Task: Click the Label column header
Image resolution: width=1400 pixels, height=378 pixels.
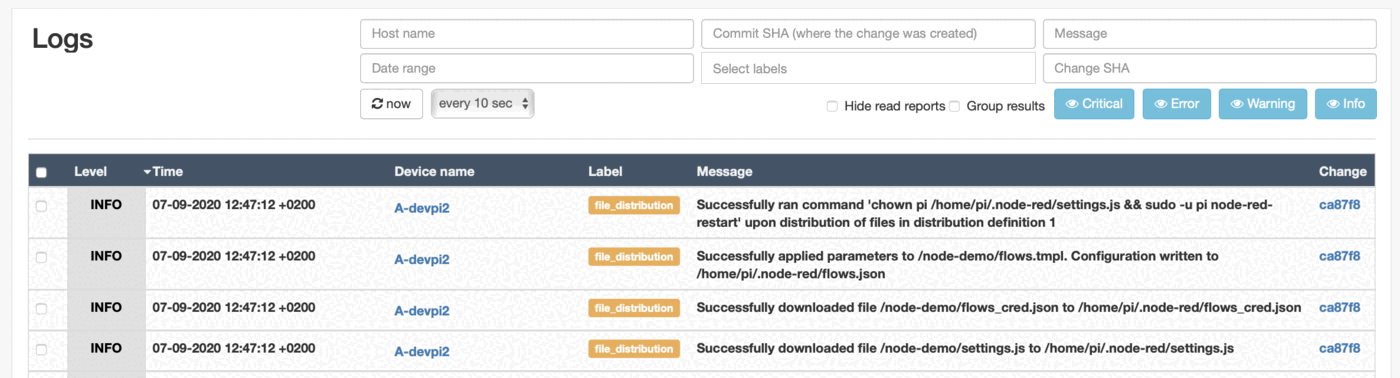Action: [x=605, y=171]
